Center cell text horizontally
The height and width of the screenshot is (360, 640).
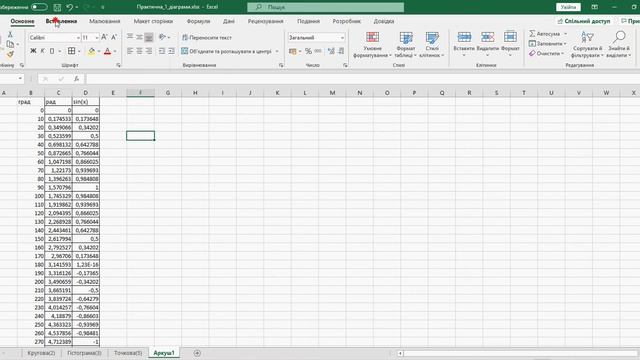click(139, 51)
